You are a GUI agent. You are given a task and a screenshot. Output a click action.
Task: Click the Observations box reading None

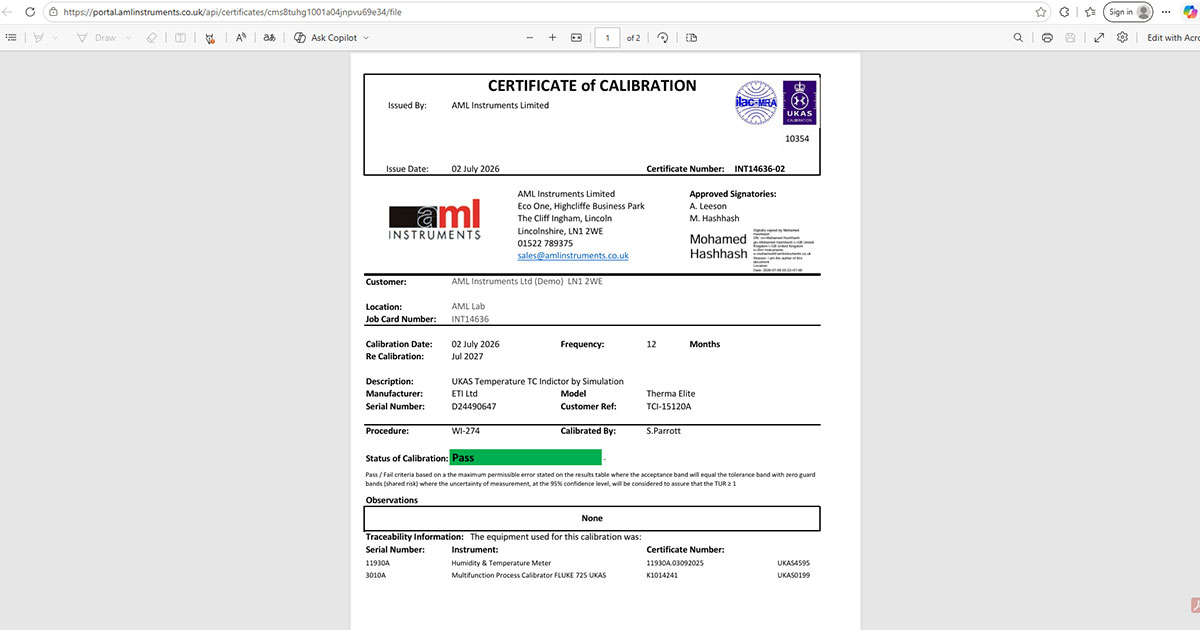pyautogui.click(x=592, y=518)
